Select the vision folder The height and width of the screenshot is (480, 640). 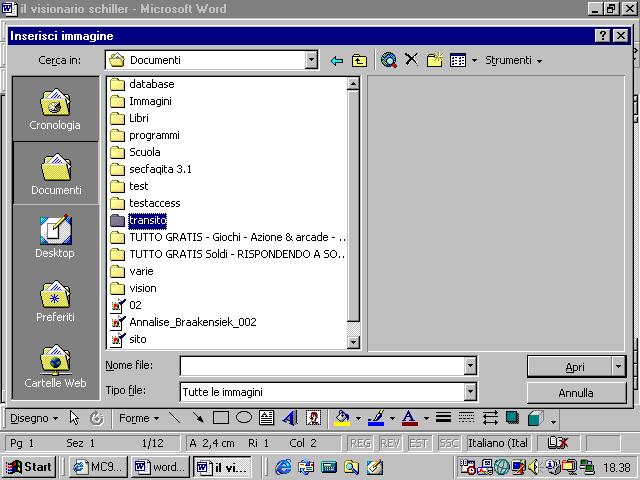click(x=133, y=289)
